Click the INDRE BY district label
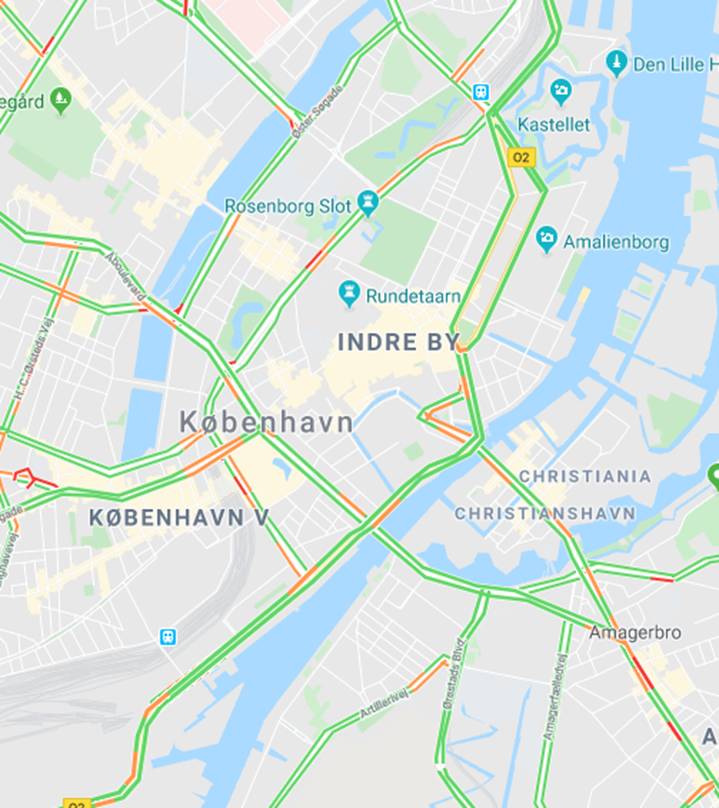719x808 pixels. click(x=398, y=342)
